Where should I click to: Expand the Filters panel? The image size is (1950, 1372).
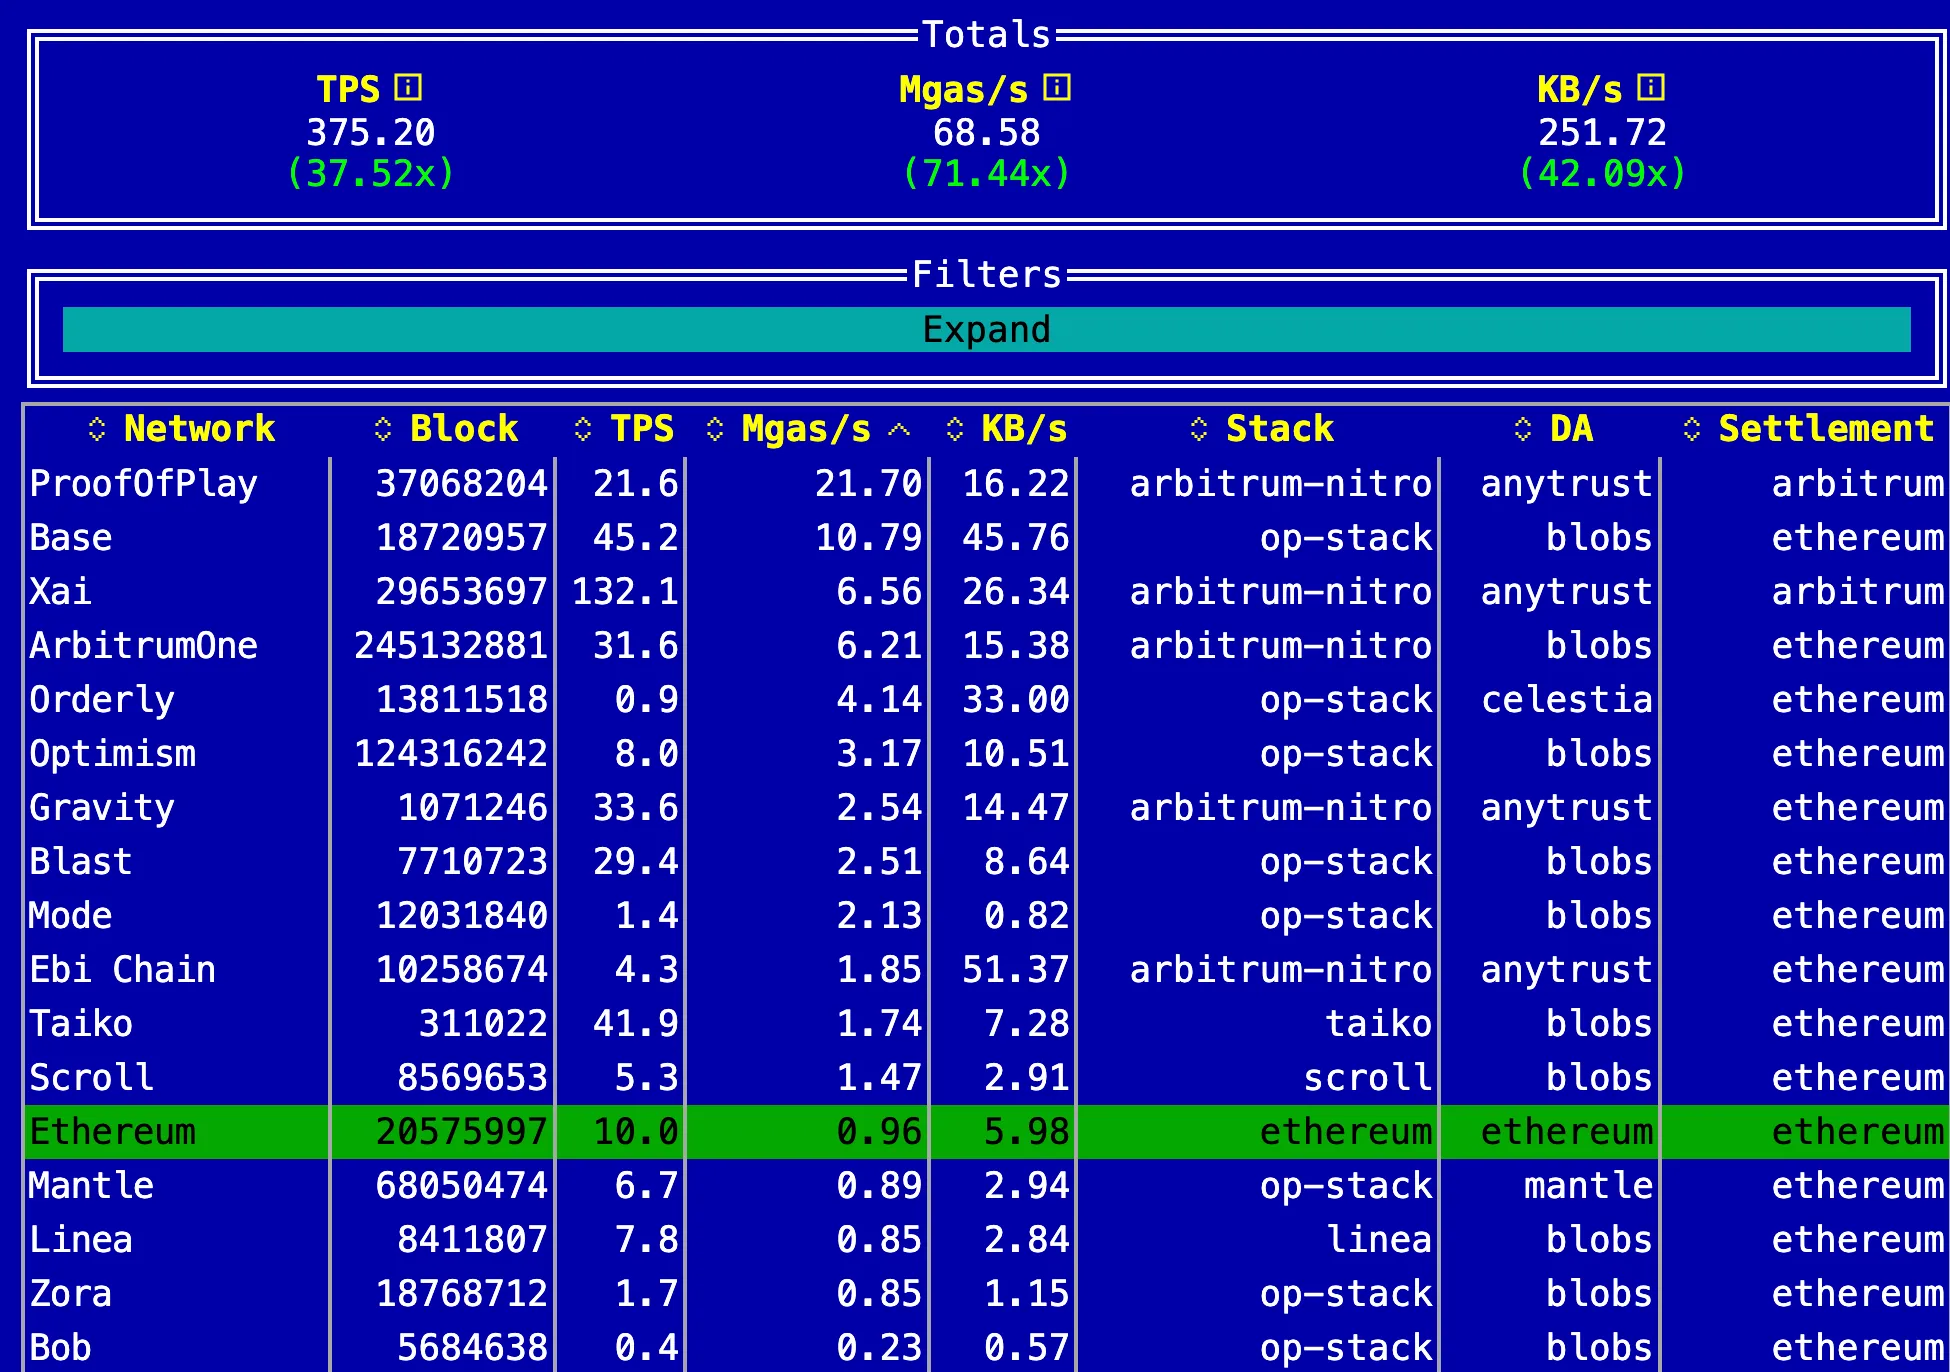point(986,329)
